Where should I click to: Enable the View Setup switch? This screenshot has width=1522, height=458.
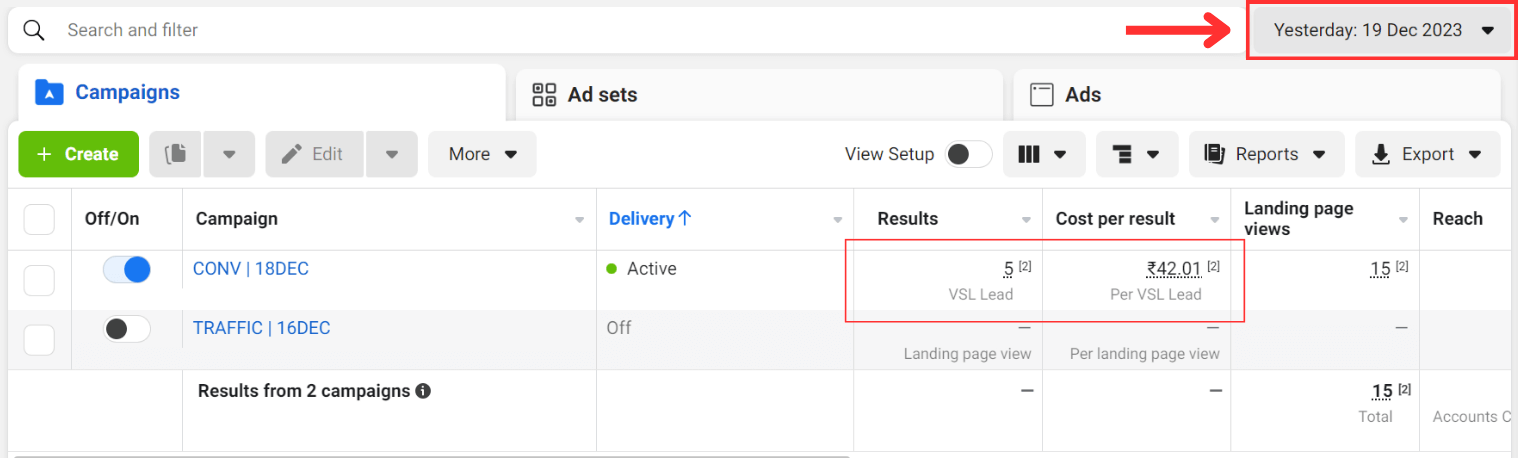[968, 154]
